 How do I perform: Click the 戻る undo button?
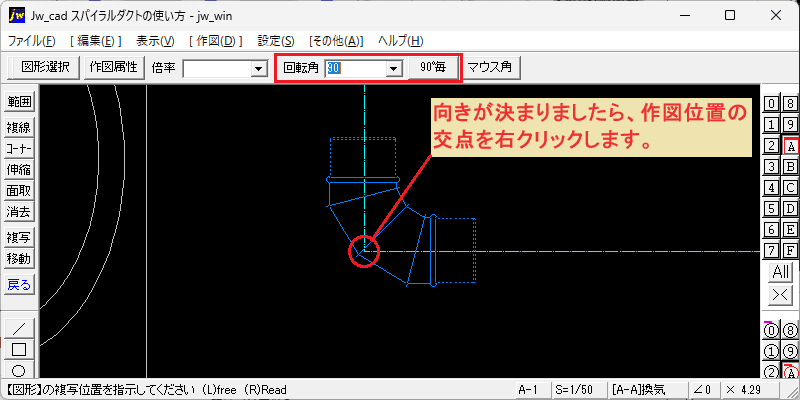click(x=19, y=285)
